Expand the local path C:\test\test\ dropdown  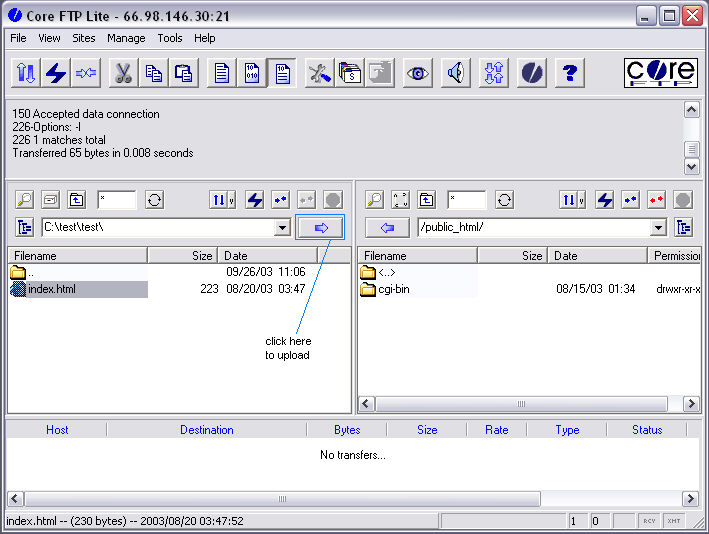pyautogui.click(x=282, y=228)
